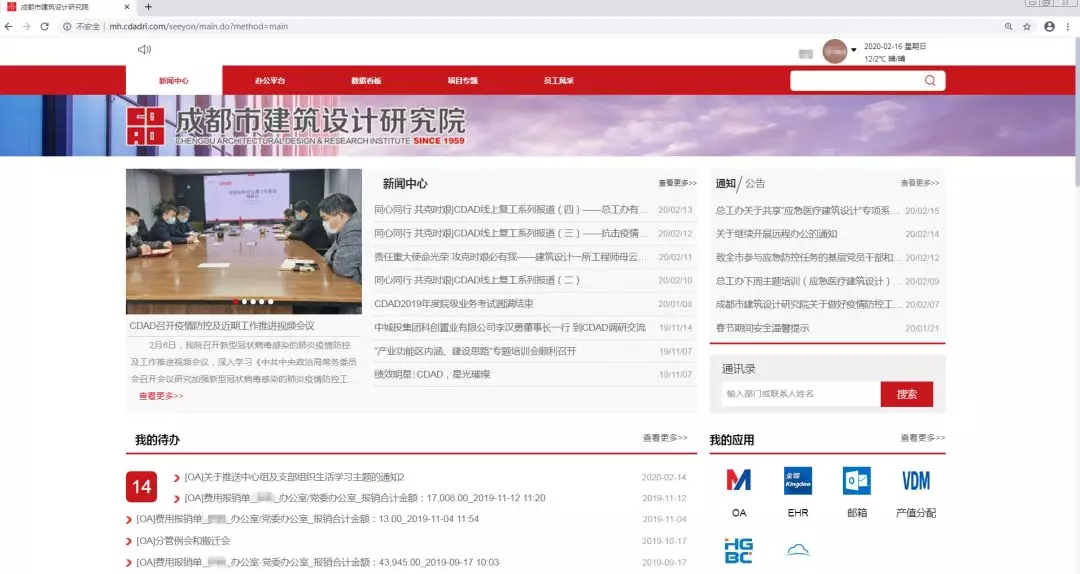Click the speaker announcement icon
Viewport: 1080px width, 574px height.
pyautogui.click(x=144, y=49)
